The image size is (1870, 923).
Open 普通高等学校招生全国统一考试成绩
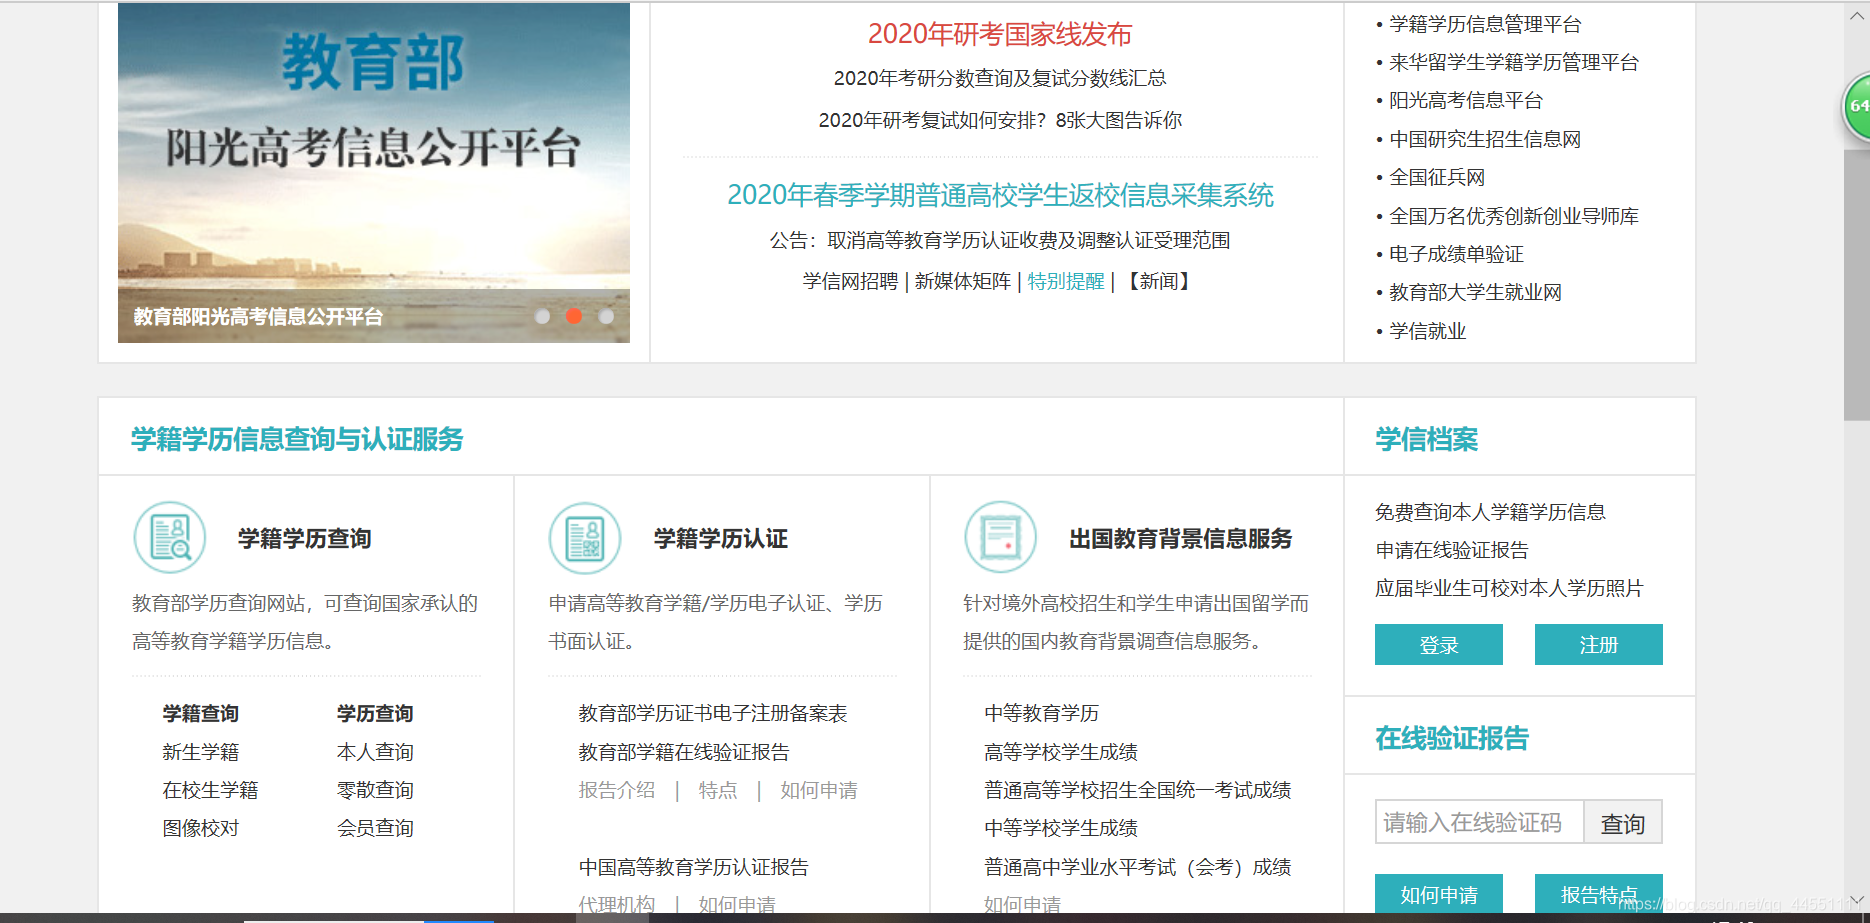1138,790
